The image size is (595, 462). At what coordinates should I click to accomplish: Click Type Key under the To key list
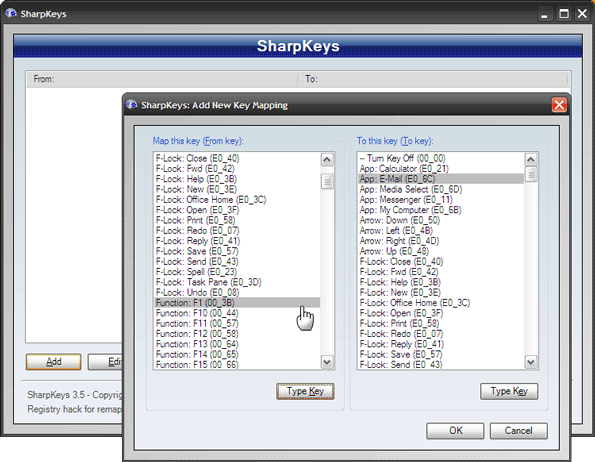click(x=509, y=391)
